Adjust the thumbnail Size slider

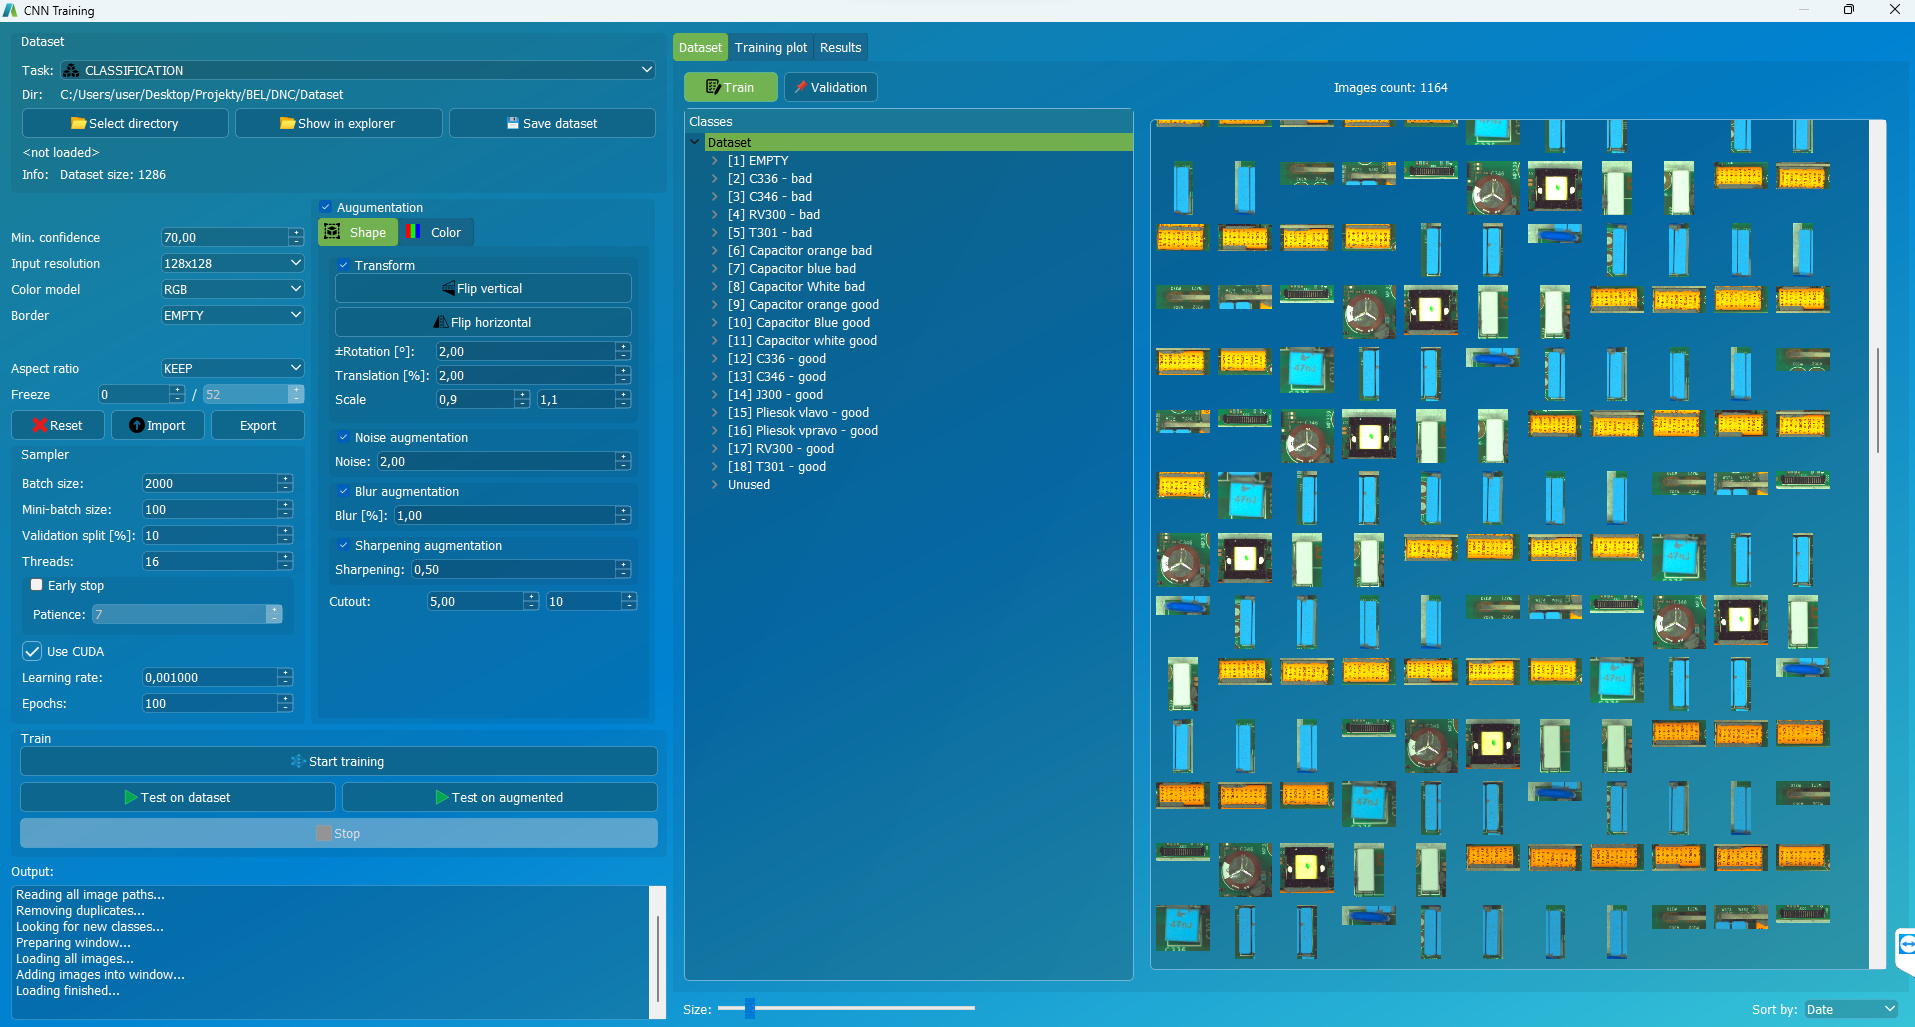[x=749, y=1008]
